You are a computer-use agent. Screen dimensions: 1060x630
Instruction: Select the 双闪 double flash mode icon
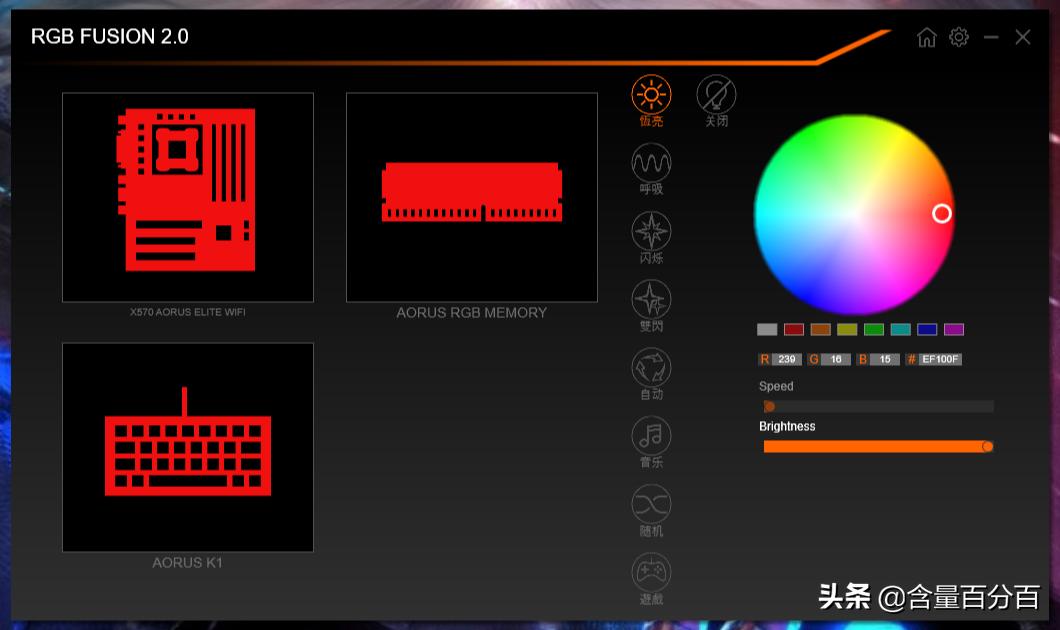pyautogui.click(x=651, y=299)
